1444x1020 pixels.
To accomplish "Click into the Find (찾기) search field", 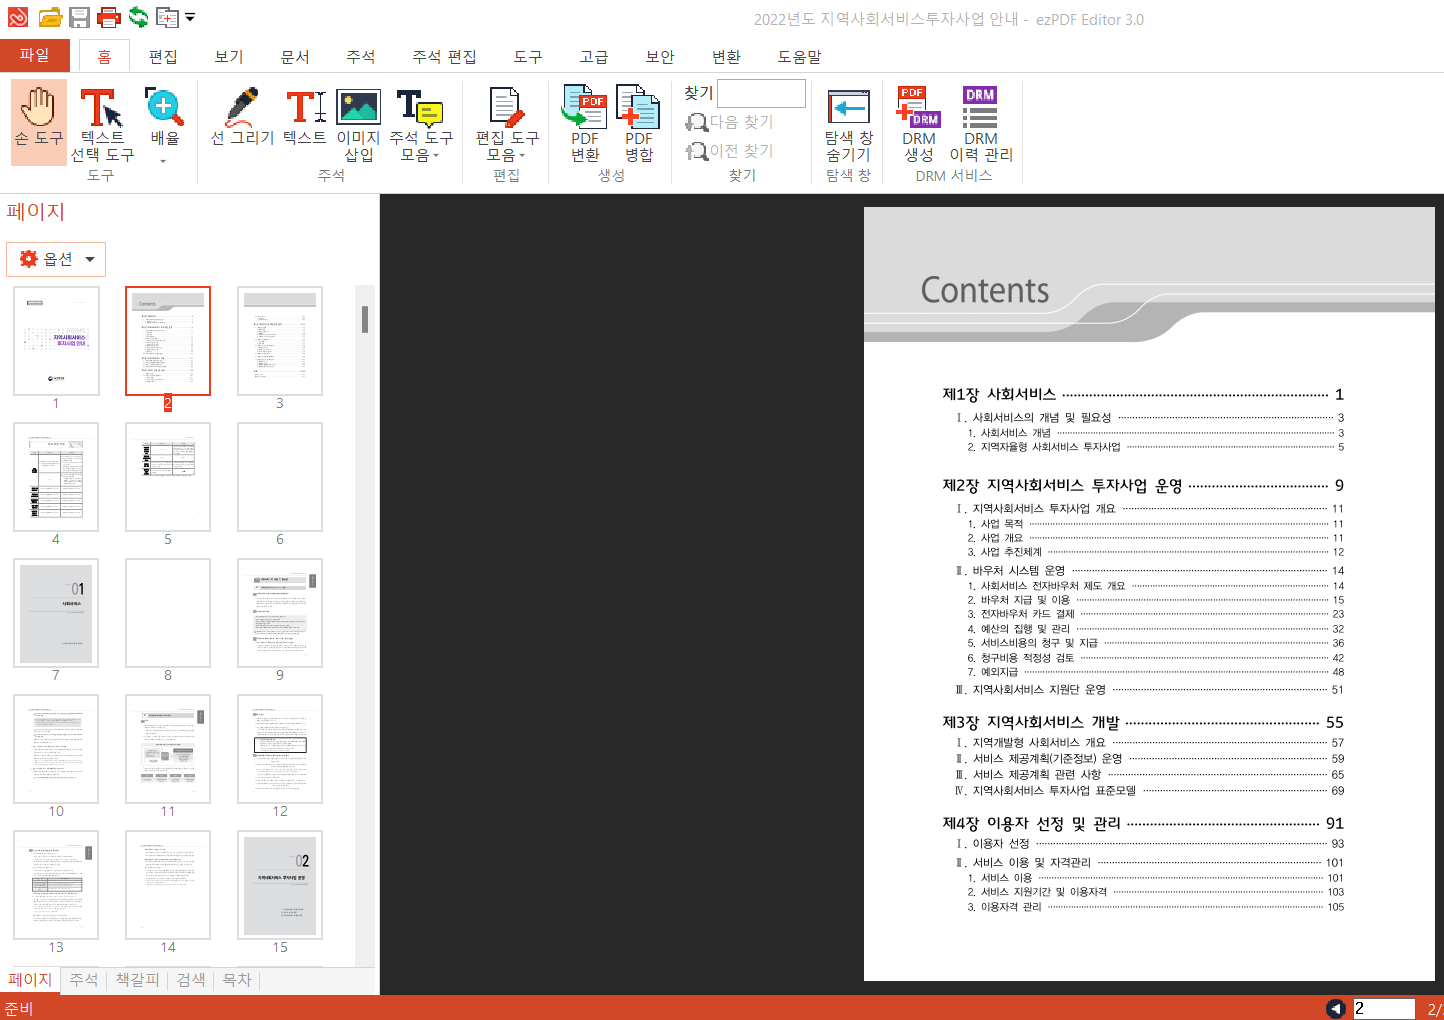I will click(761, 93).
